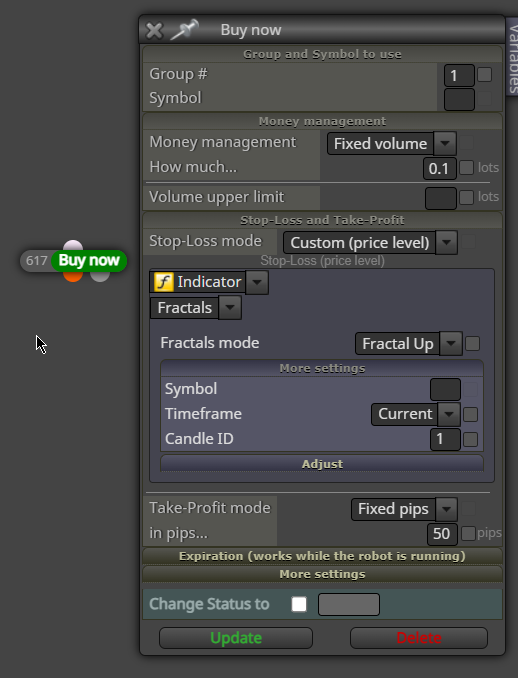Toggle the Candle ID checkbox

point(470,439)
